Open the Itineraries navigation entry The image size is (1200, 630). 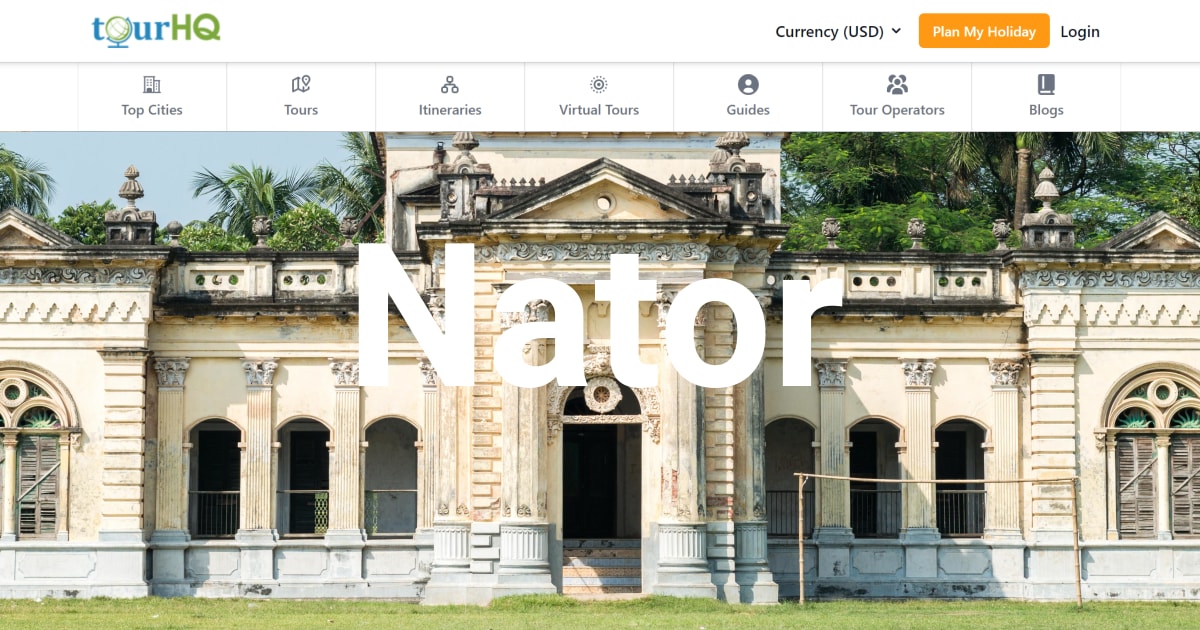[449, 110]
